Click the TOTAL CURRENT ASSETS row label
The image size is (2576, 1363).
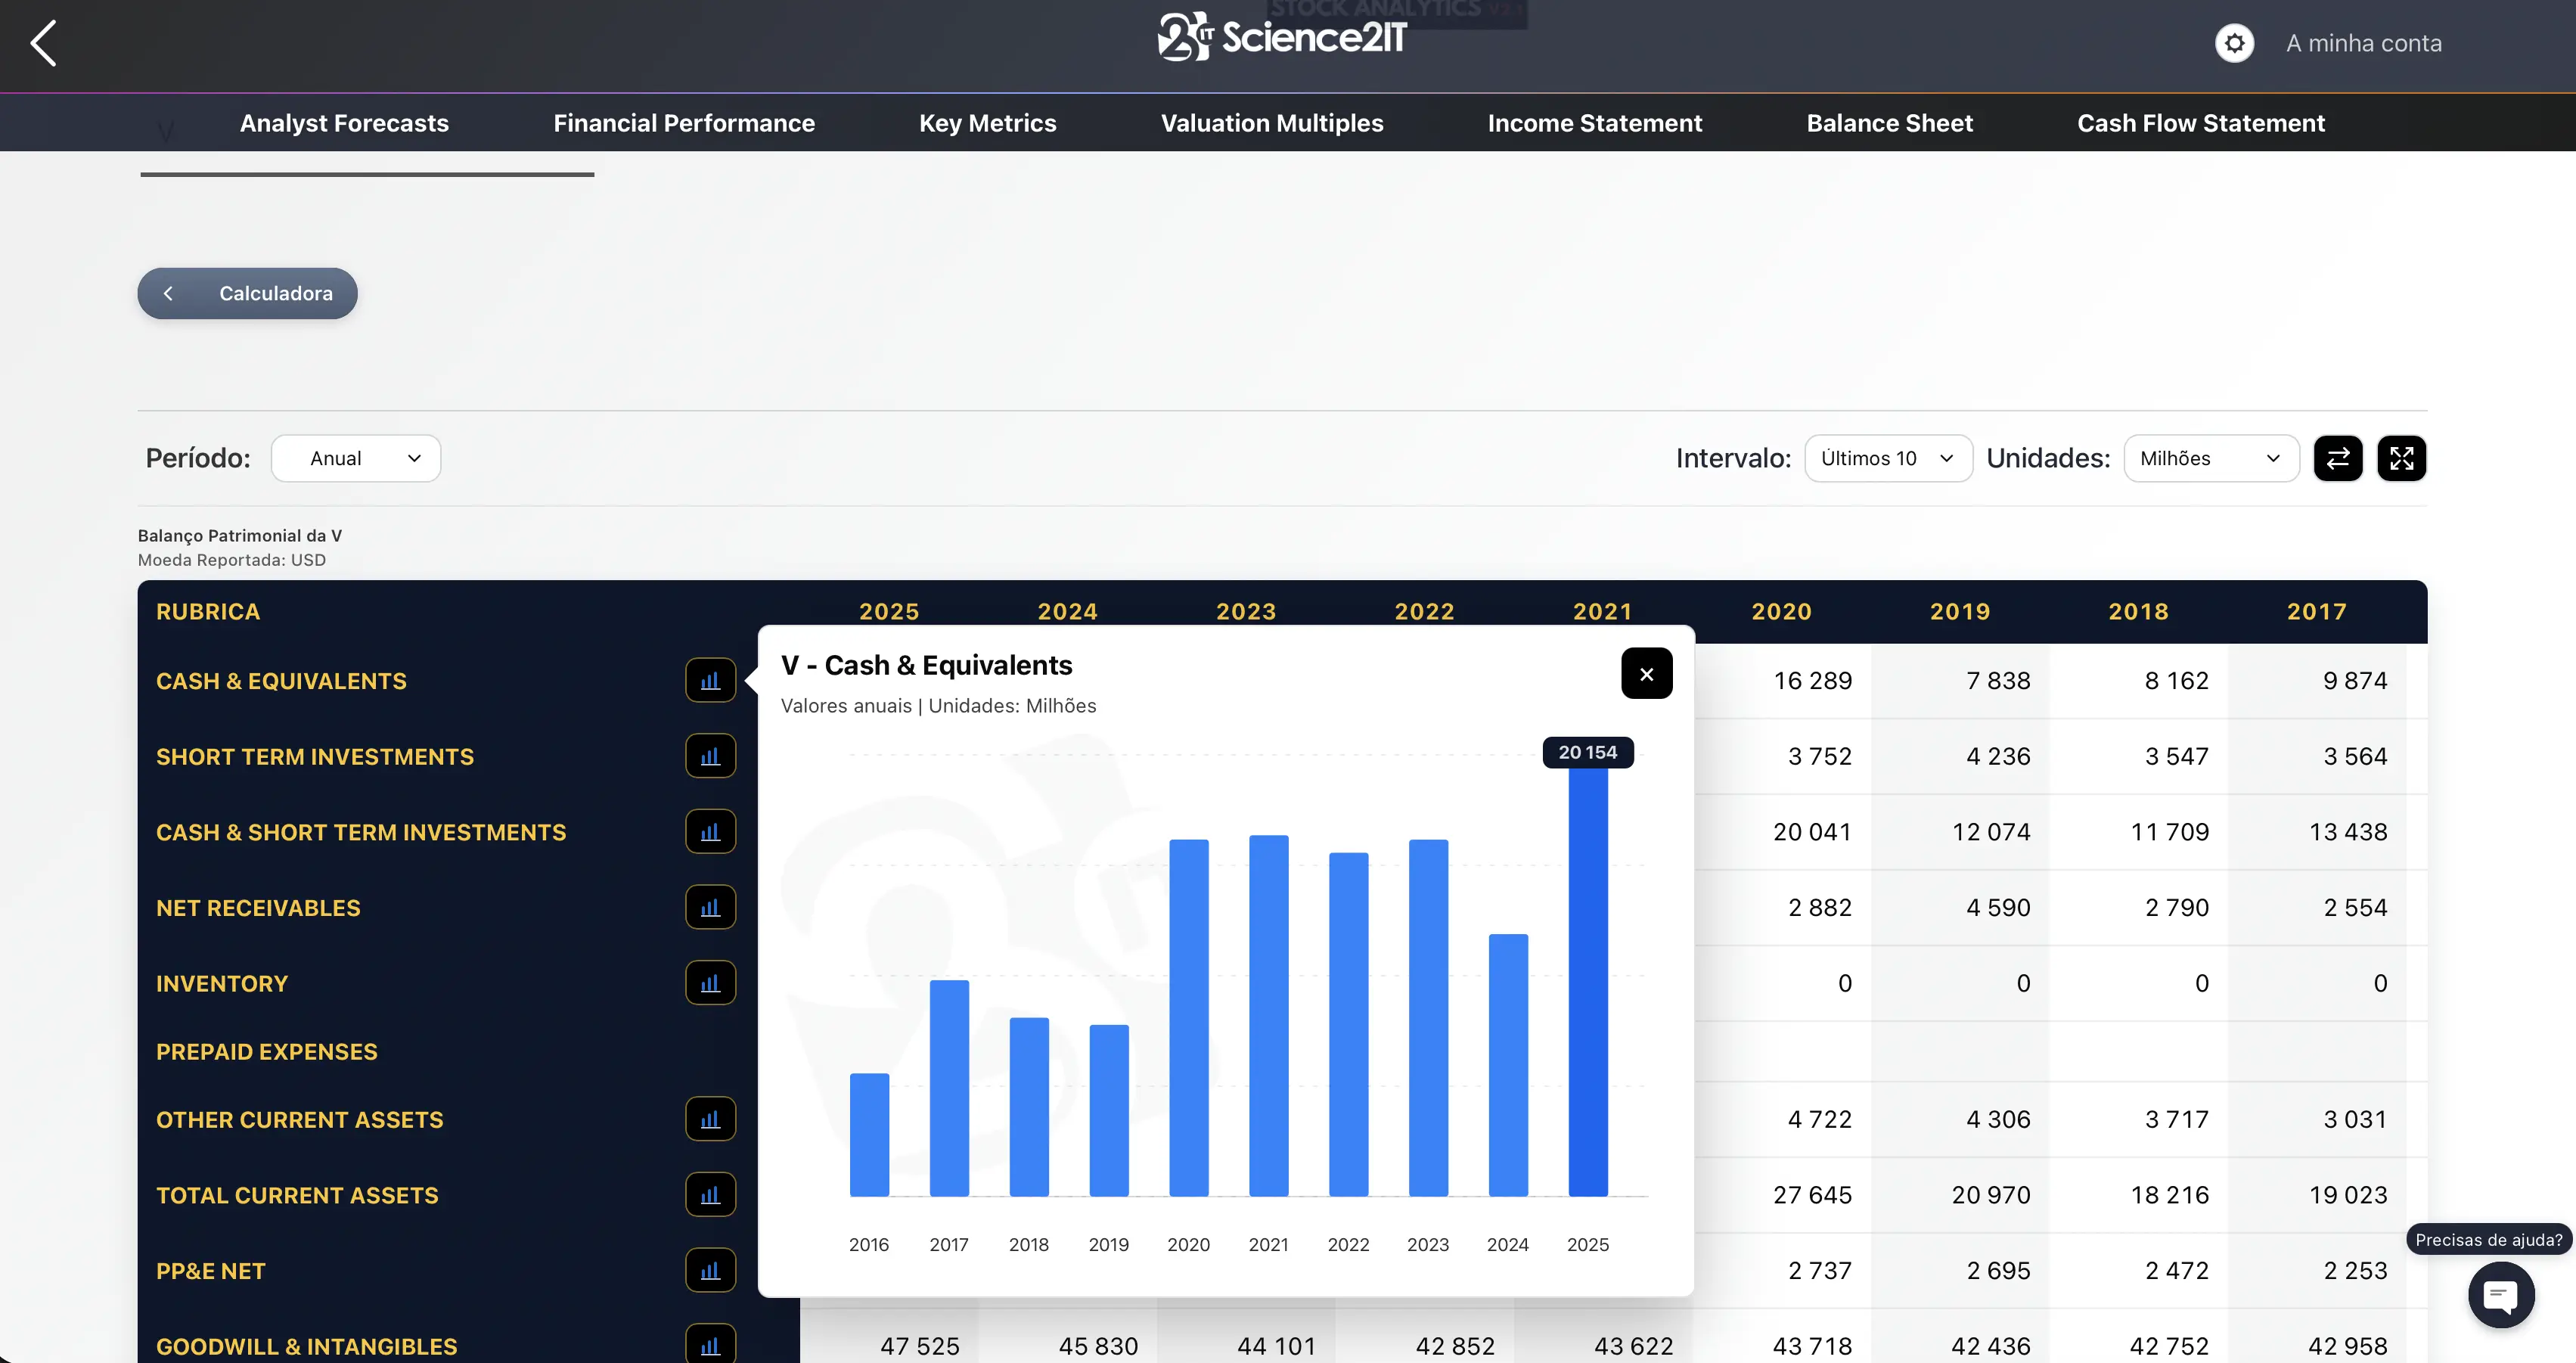[297, 1195]
